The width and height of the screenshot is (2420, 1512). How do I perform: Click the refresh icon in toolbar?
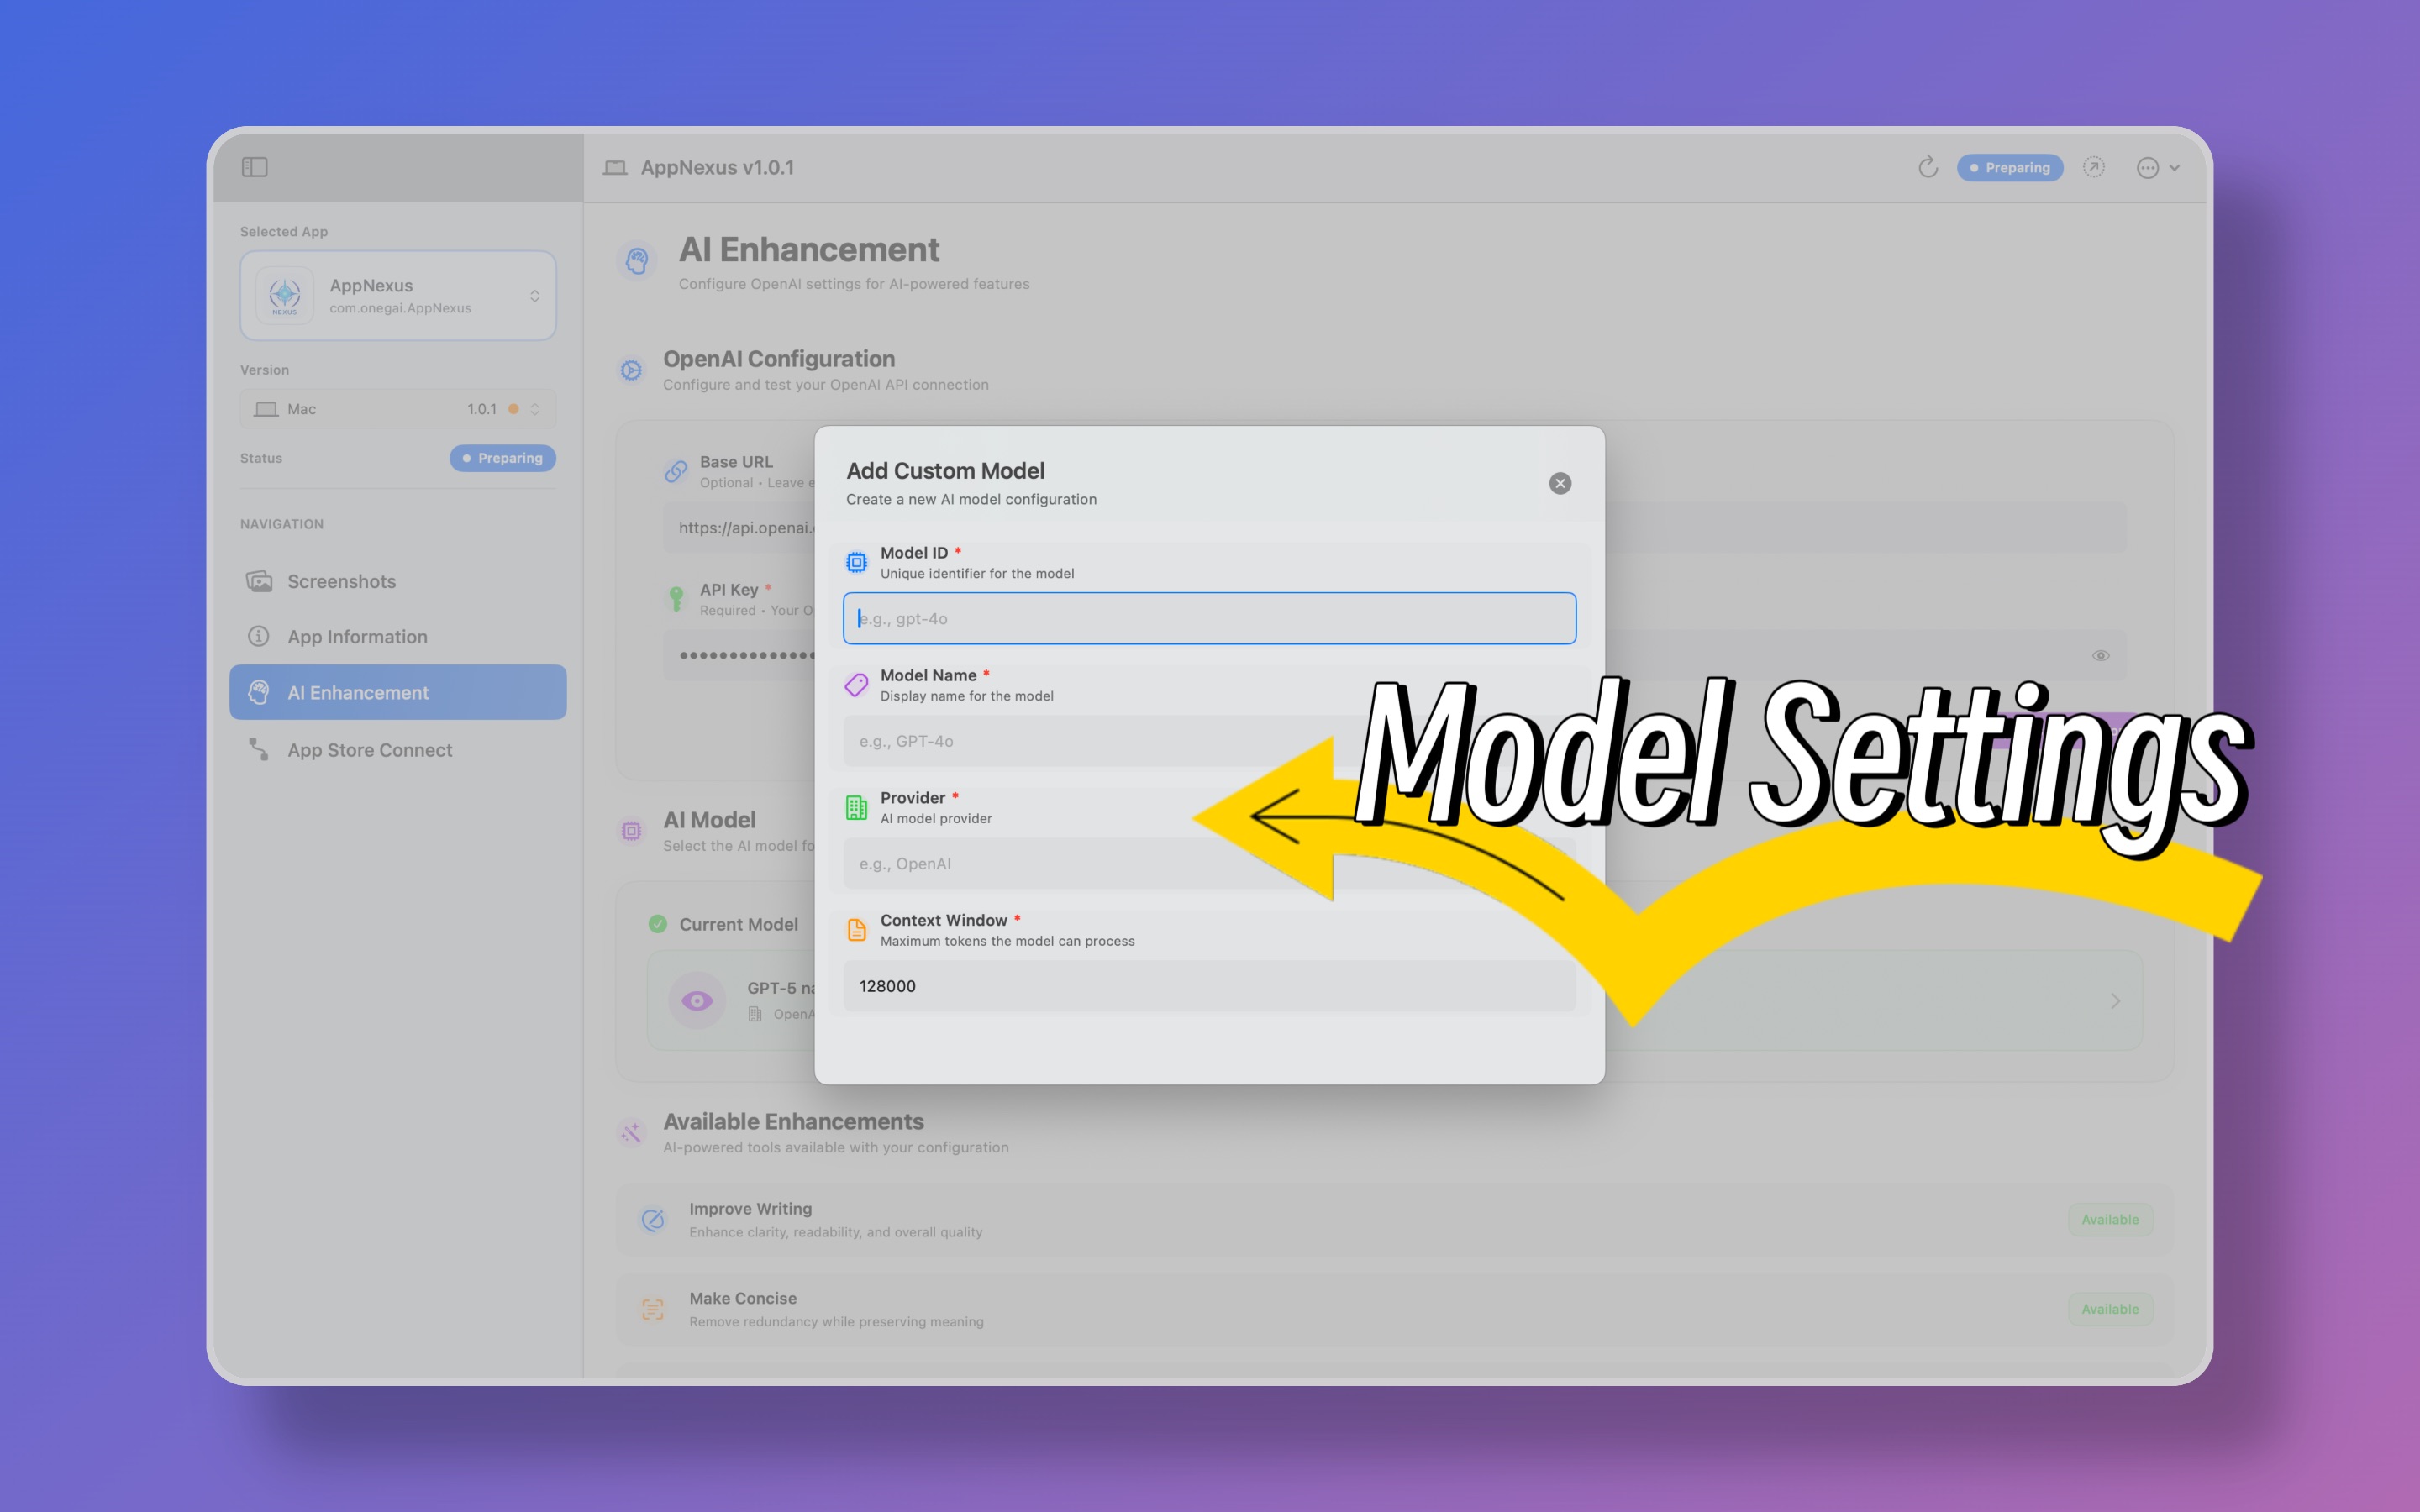pyautogui.click(x=1927, y=167)
